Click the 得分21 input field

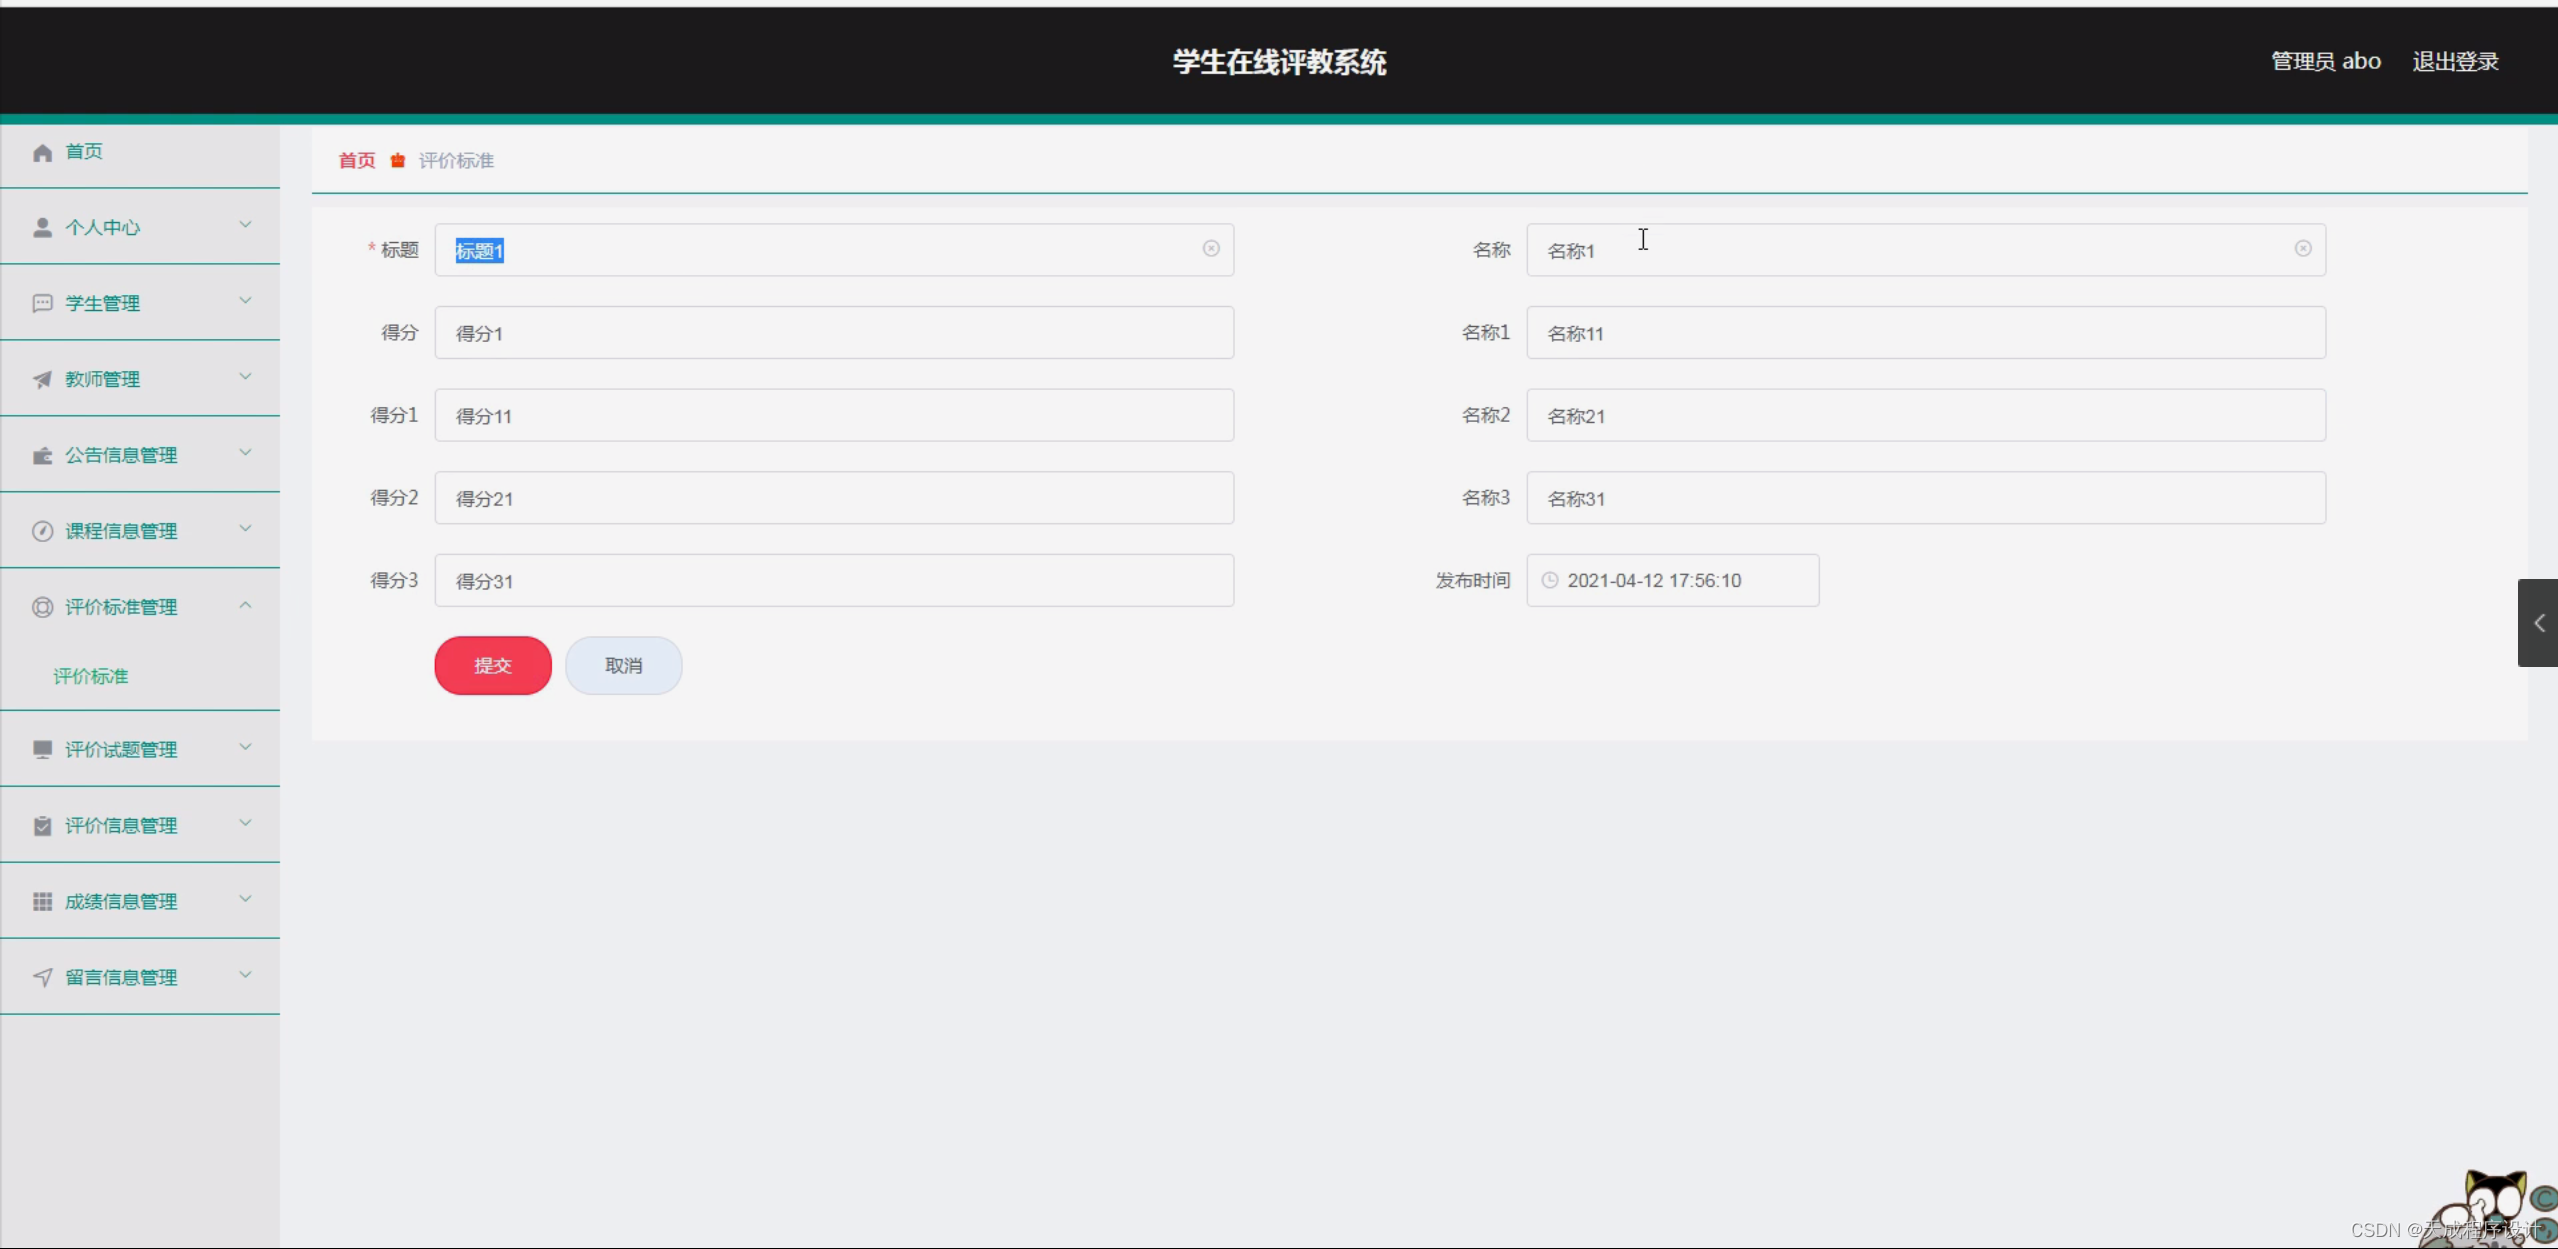(x=833, y=497)
